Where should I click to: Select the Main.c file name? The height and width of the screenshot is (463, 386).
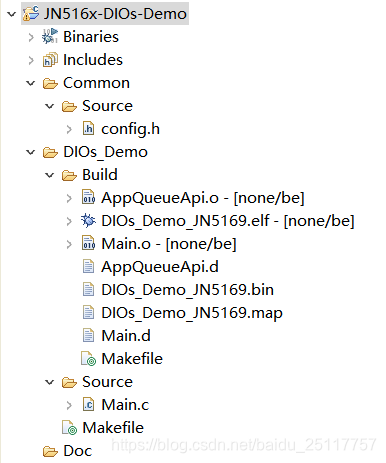click(125, 405)
